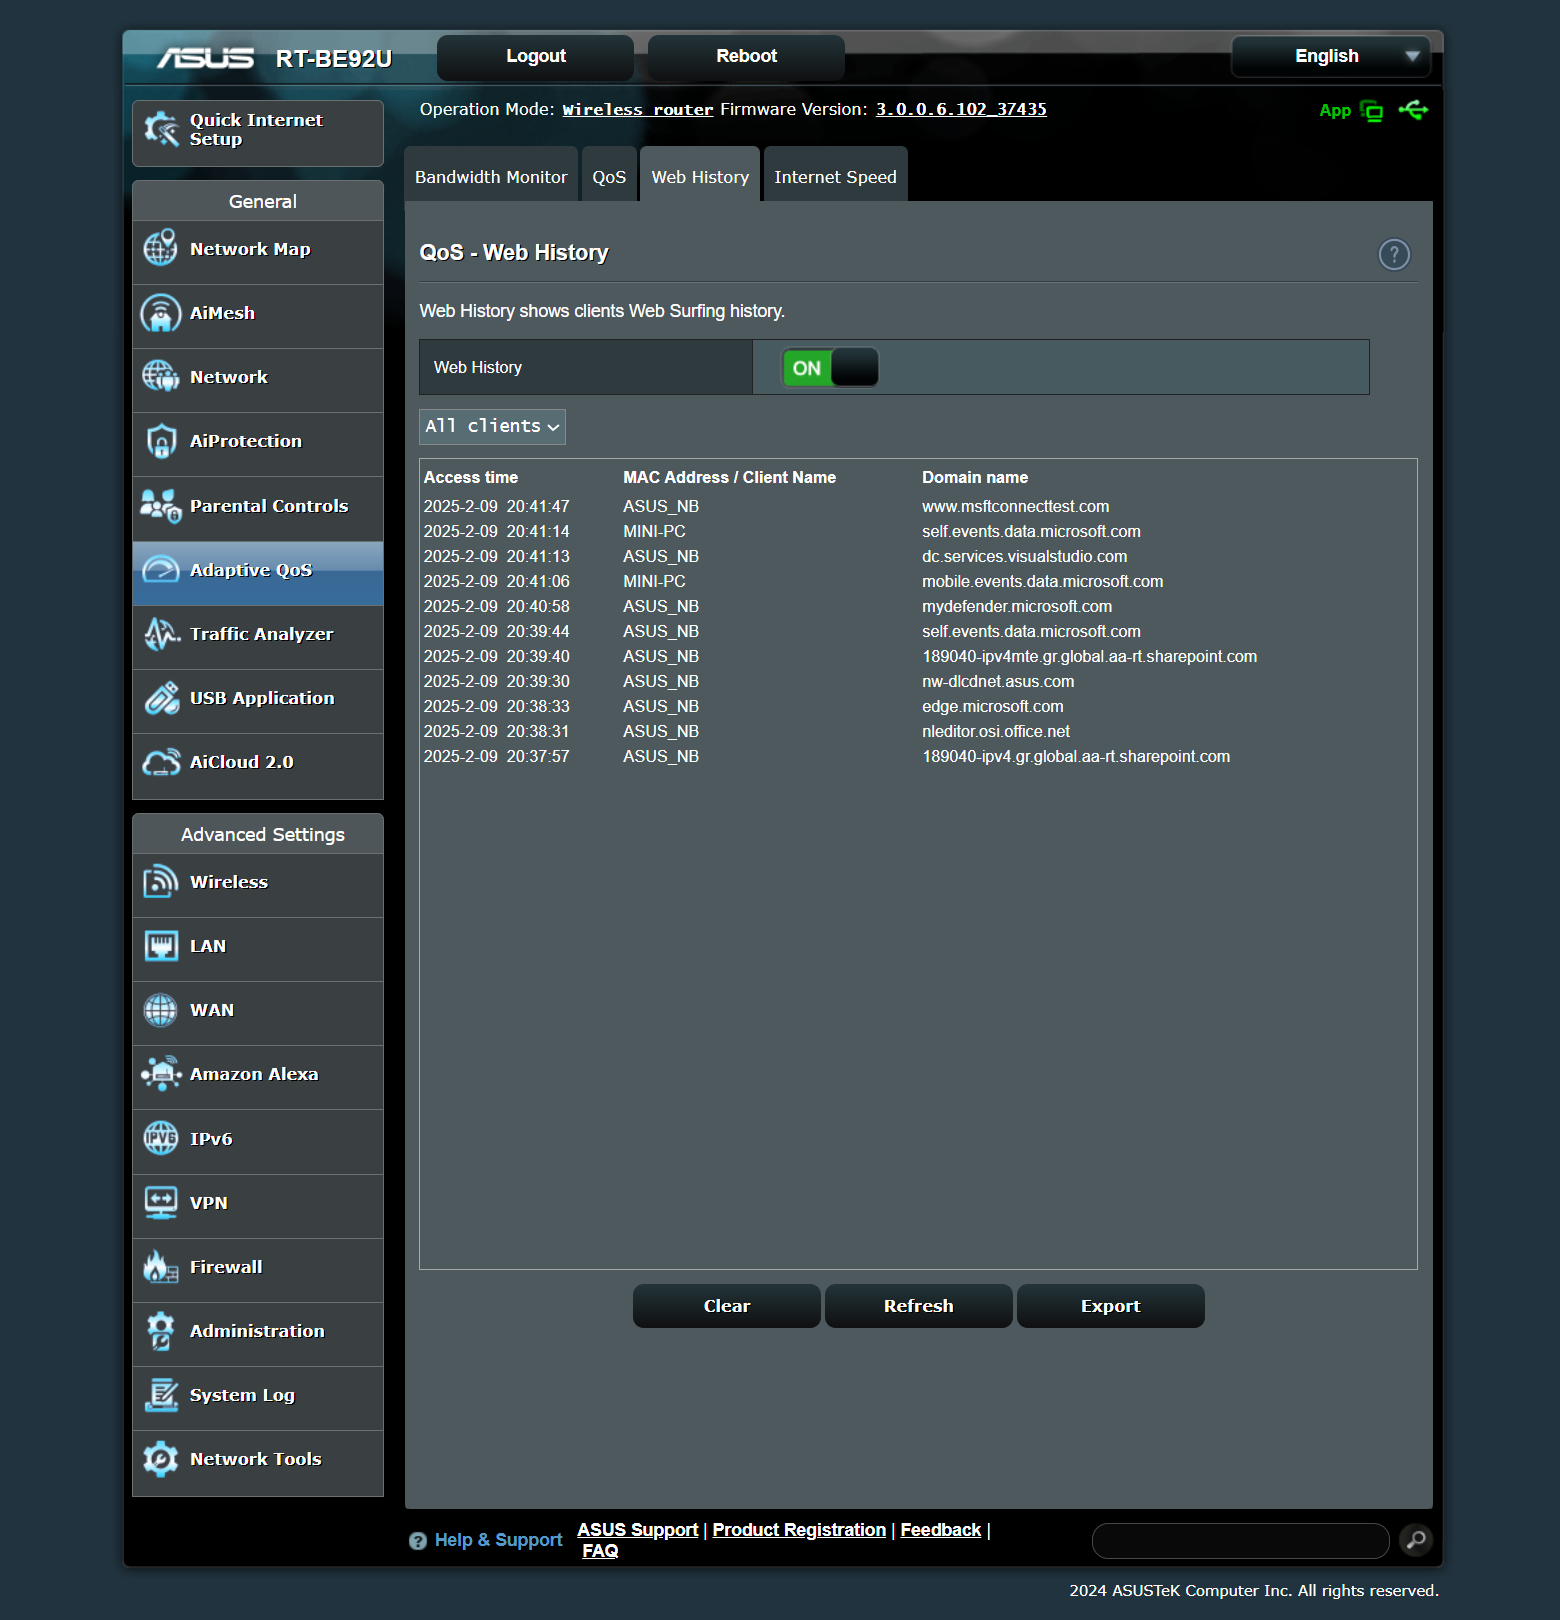Click the green network status icon
The image size is (1560, 1620).
pyautogui.click(x=1372, y=111)
